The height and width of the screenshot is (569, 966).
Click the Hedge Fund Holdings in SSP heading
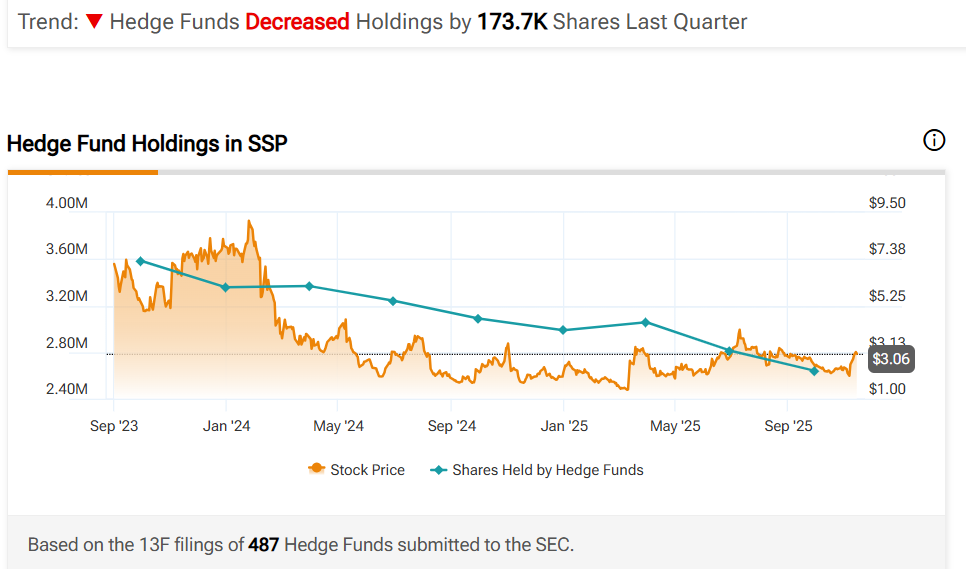147,143
